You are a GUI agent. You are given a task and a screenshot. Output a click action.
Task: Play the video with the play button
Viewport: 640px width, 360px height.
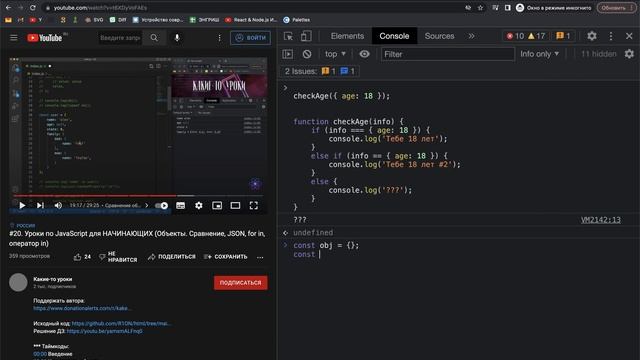coord(22,205)
